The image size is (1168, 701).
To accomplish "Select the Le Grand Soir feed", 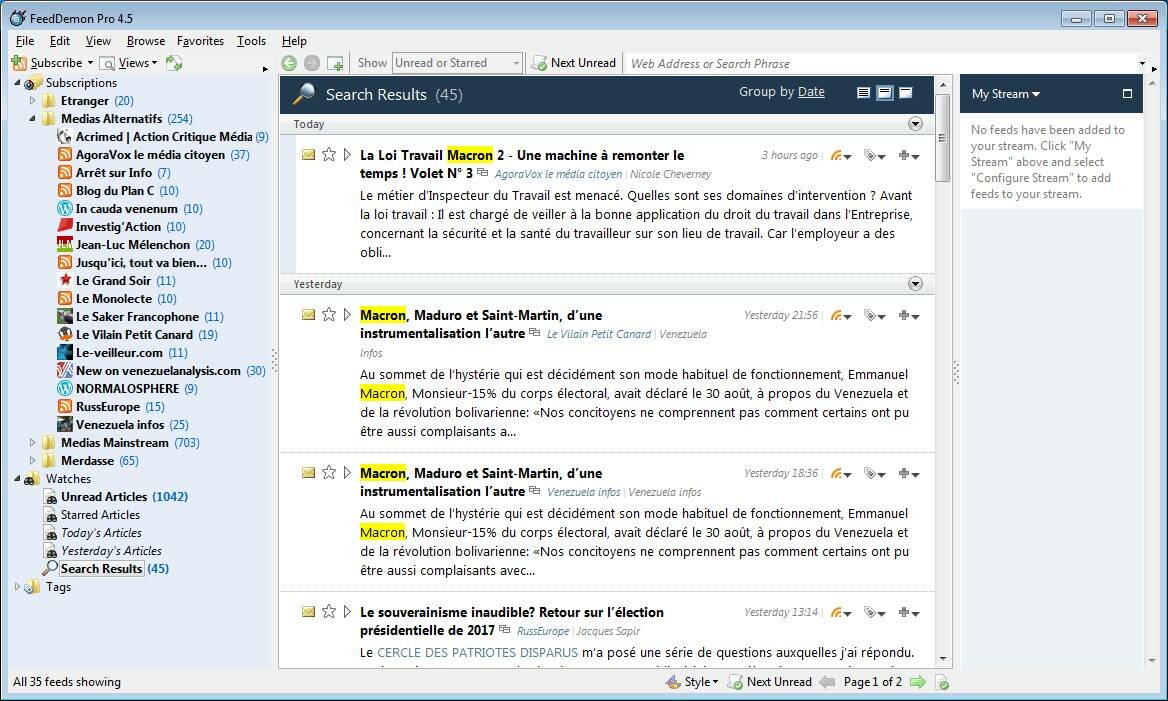I will (116, 281).
